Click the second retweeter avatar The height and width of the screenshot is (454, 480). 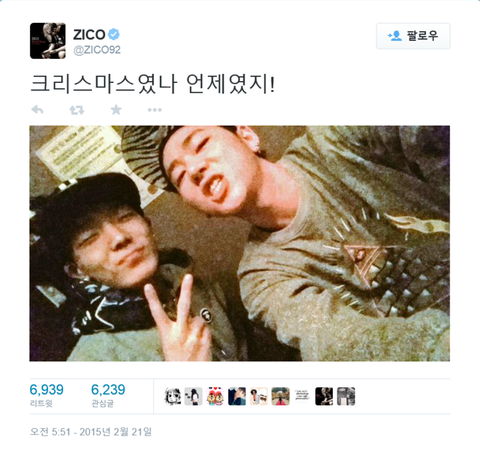point(193,396)
